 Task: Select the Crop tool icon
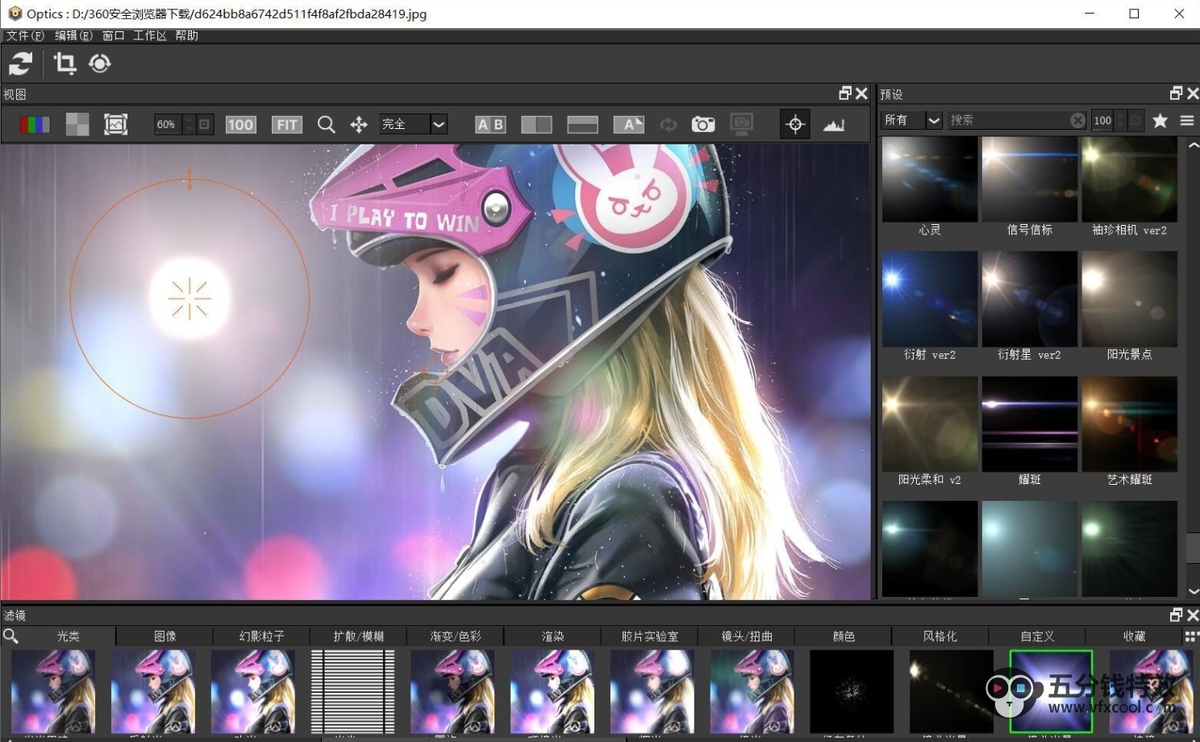[65, 64]
